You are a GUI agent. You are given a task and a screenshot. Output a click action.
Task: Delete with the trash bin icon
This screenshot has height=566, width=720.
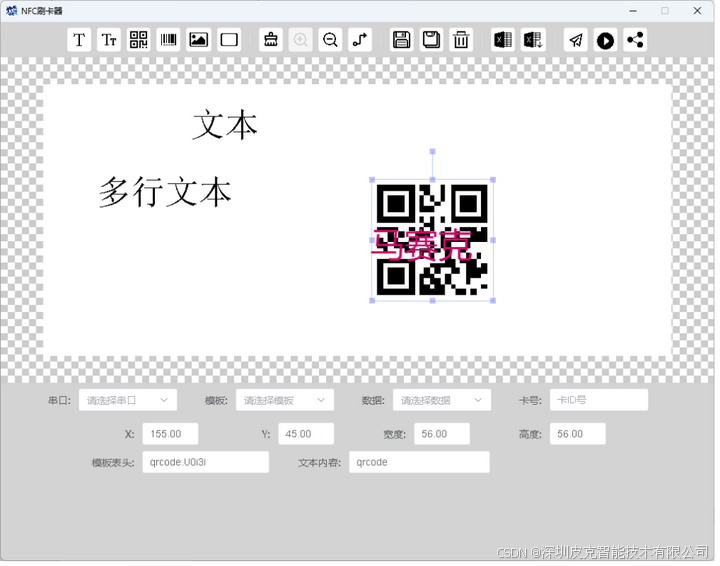(x=461, y=40)
